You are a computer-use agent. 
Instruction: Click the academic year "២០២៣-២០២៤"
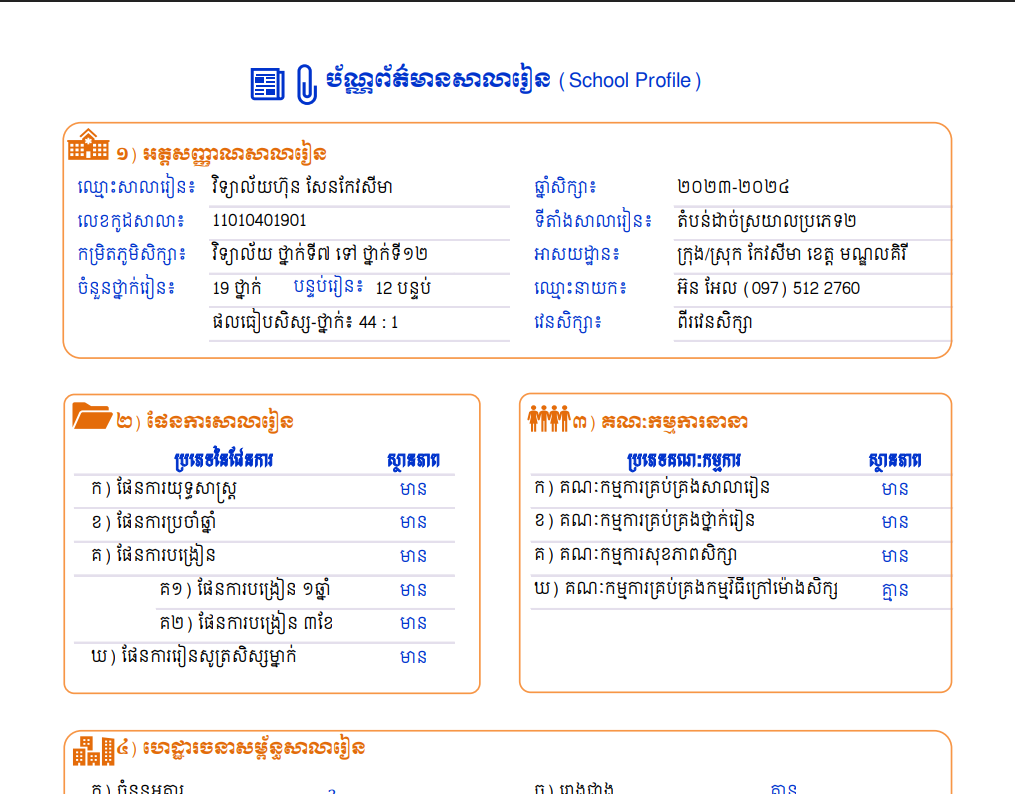coord(733,187)
